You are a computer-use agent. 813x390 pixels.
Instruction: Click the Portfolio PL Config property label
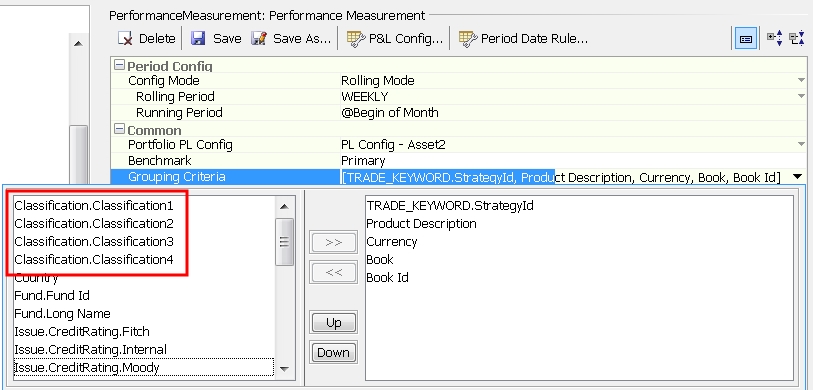(x=180, y=145)
